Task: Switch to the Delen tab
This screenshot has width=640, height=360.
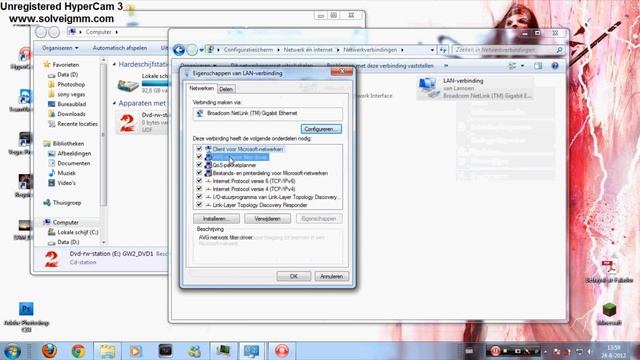Action: click(226, 89)
